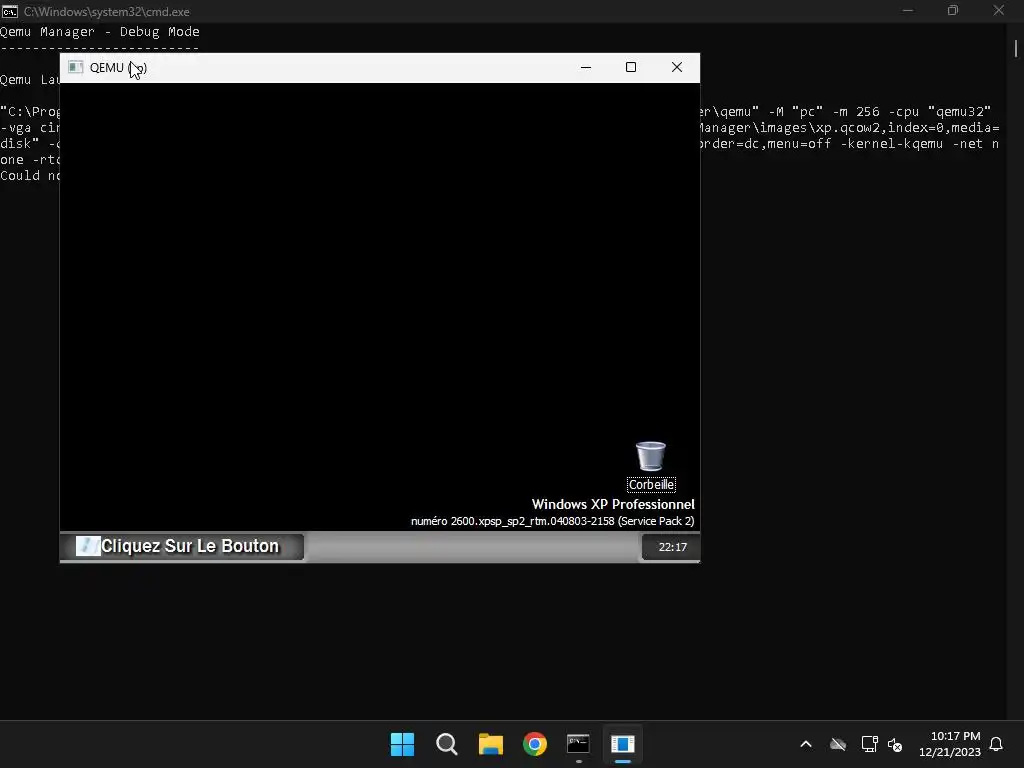Close the QEMU window

pos(677,67)
